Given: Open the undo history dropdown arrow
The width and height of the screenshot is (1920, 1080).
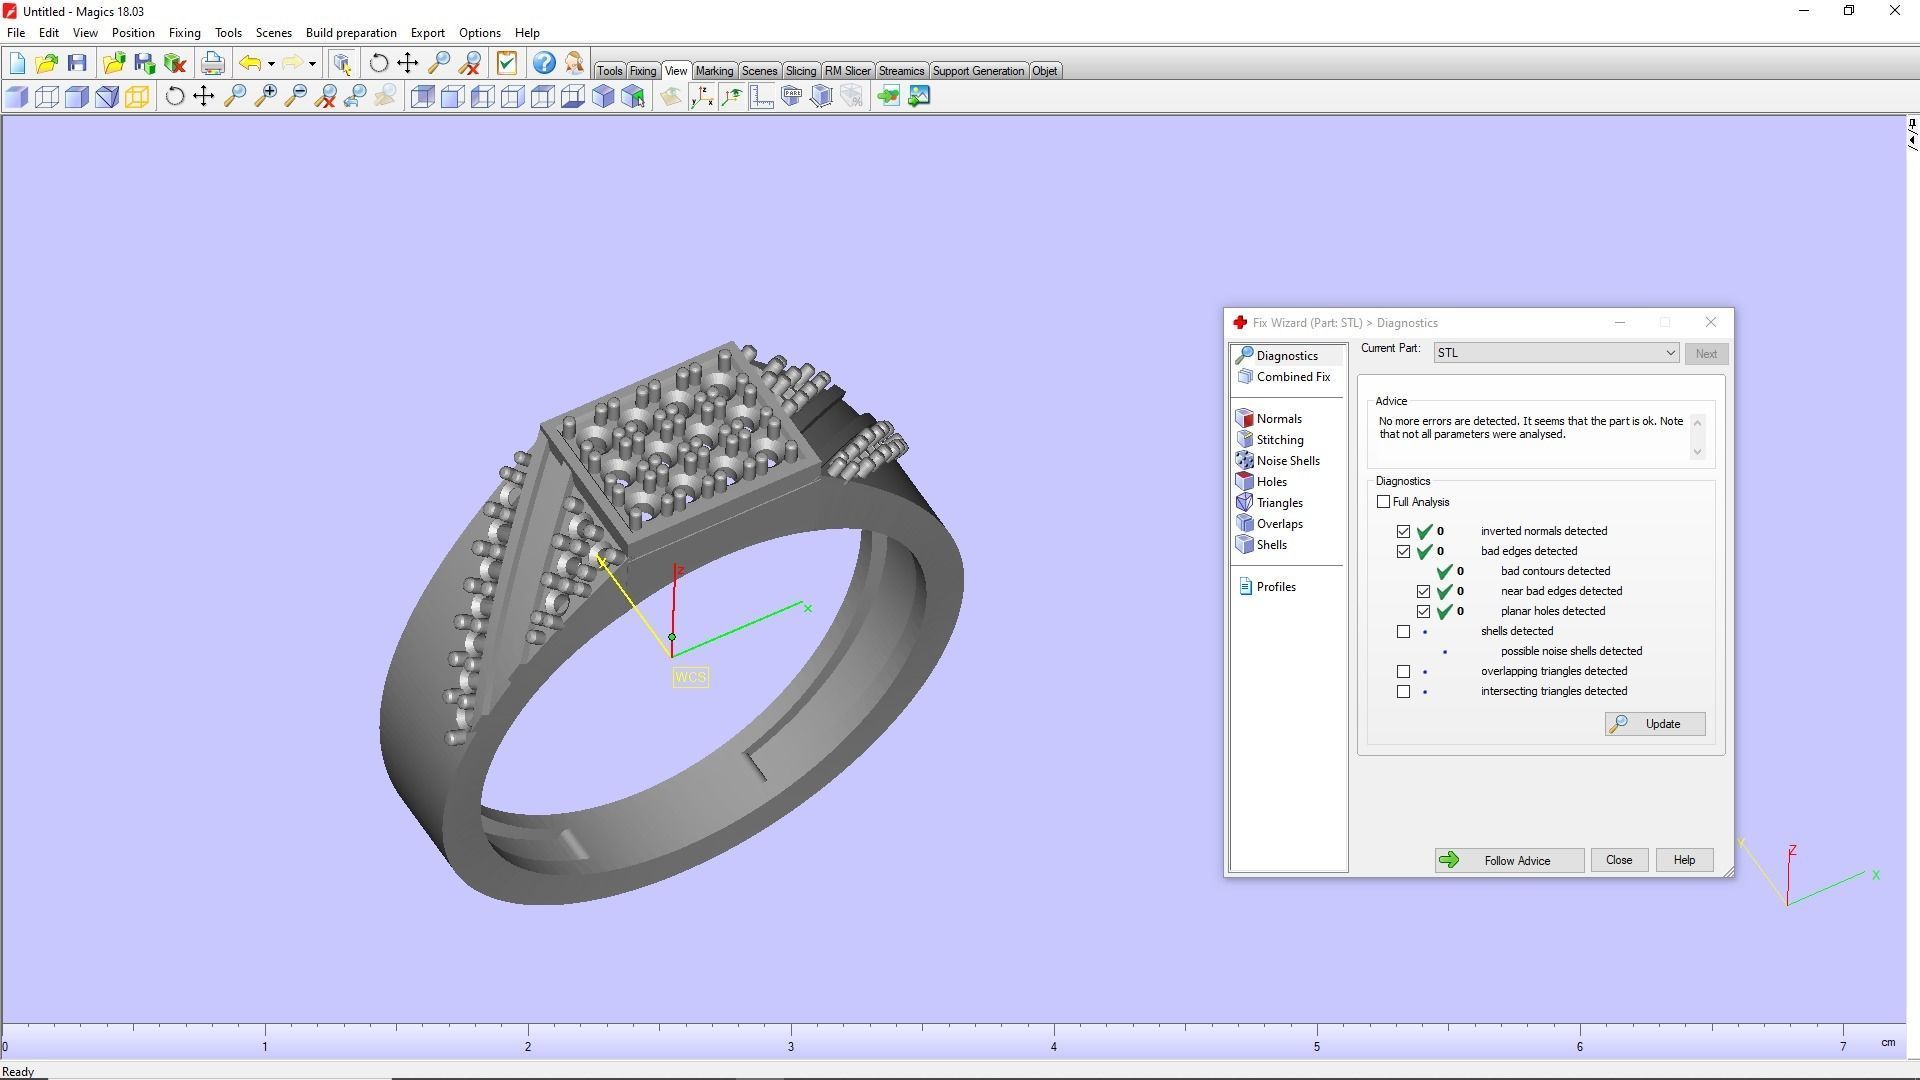Looking at the screenshot, I should [x=271, y=64].
